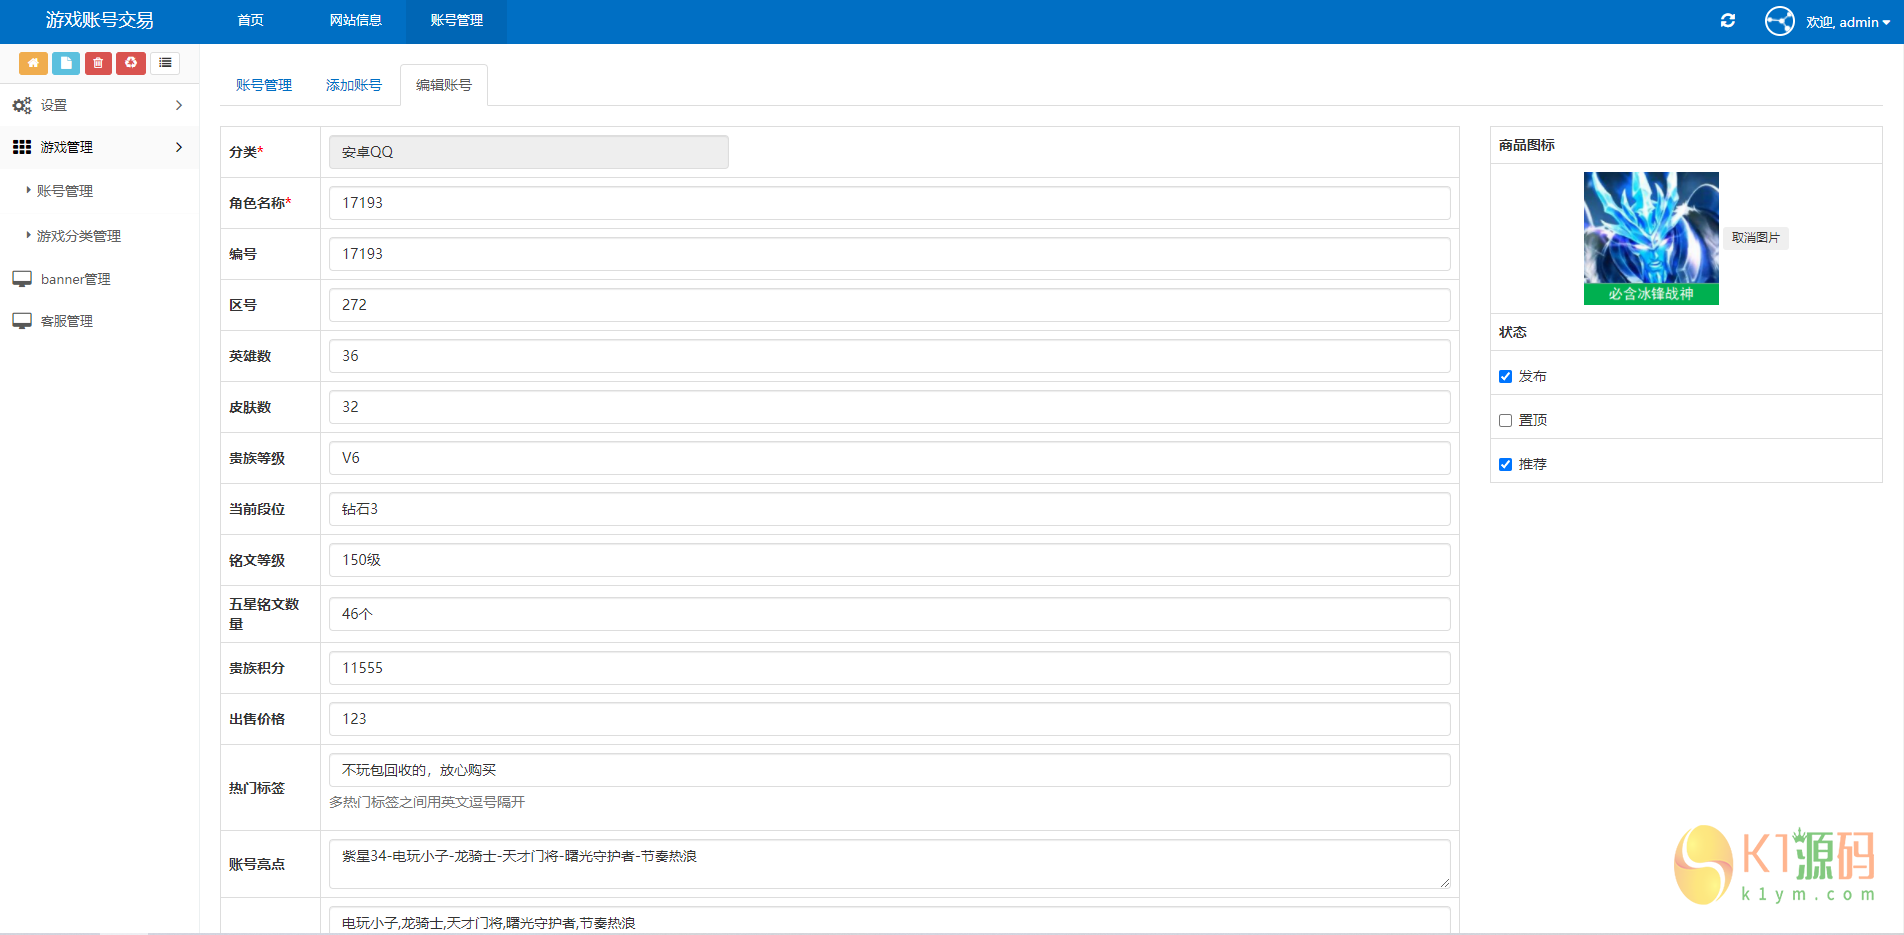Collapse the 游戏管理 sidebar section
1904x935 pixels.
click(x=179, y=147)
